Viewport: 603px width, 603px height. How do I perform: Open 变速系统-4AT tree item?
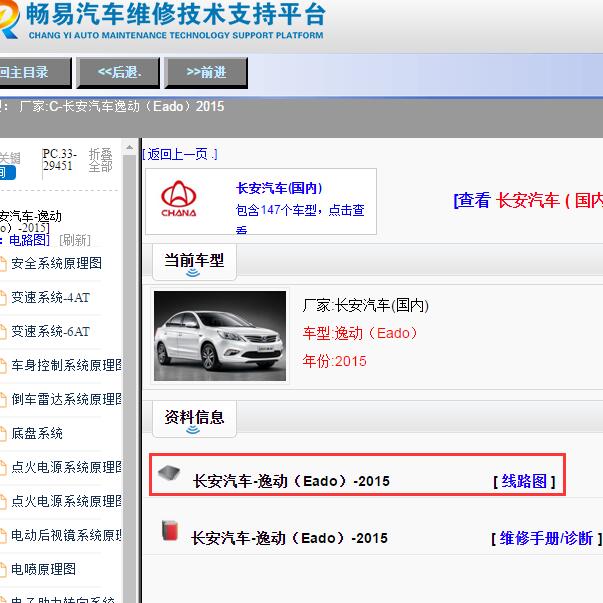click(x=50, y=297)
